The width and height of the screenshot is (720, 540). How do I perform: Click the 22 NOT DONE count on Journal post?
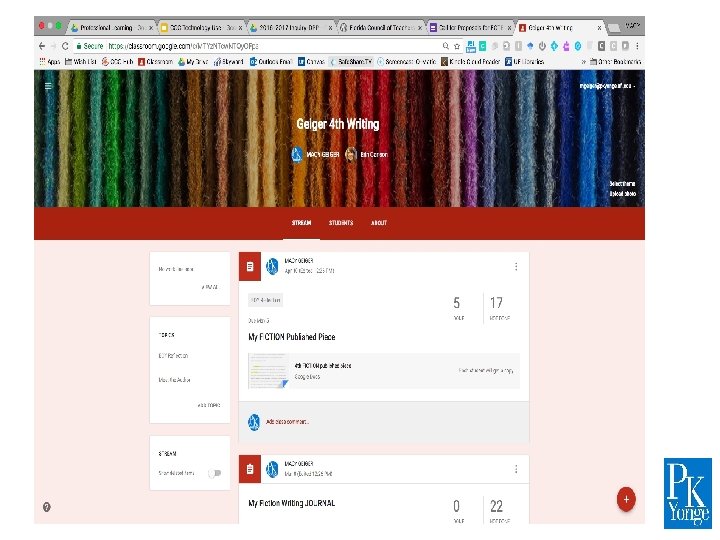point(498,511)
